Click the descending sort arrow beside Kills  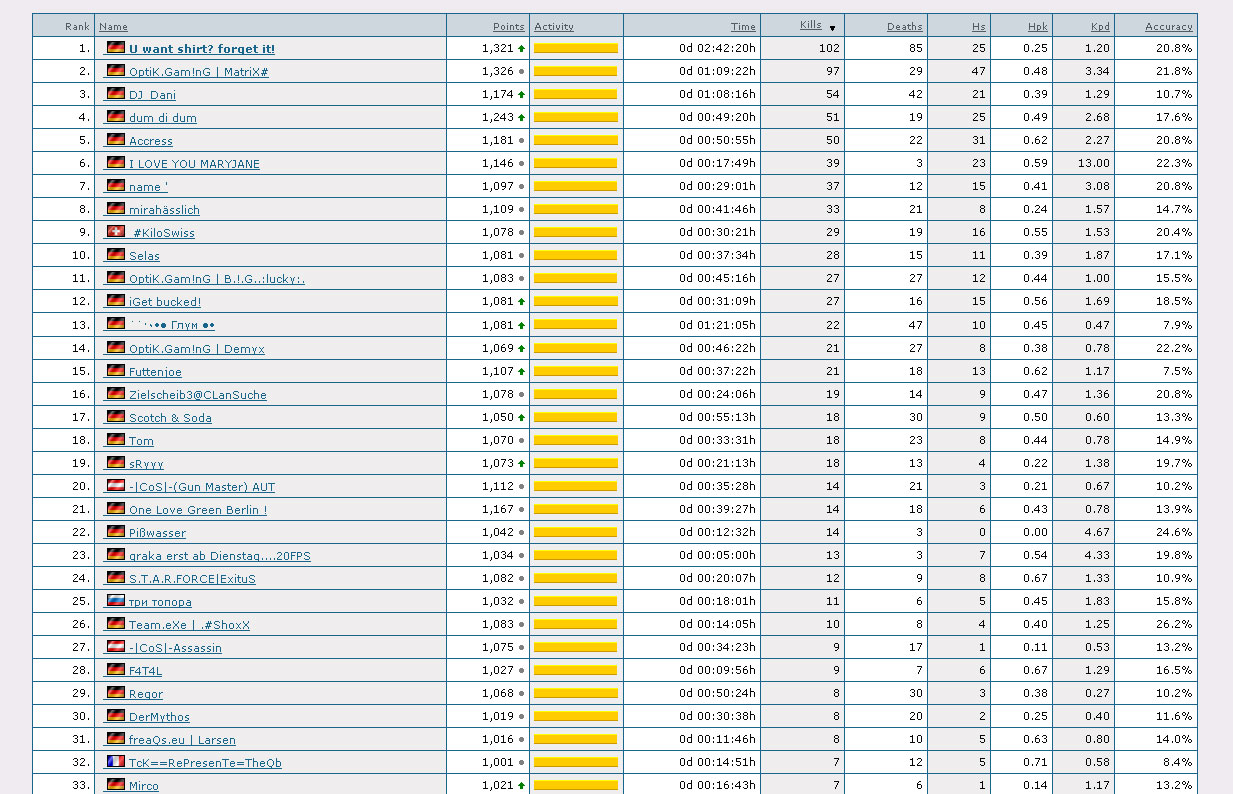[832, 28]
